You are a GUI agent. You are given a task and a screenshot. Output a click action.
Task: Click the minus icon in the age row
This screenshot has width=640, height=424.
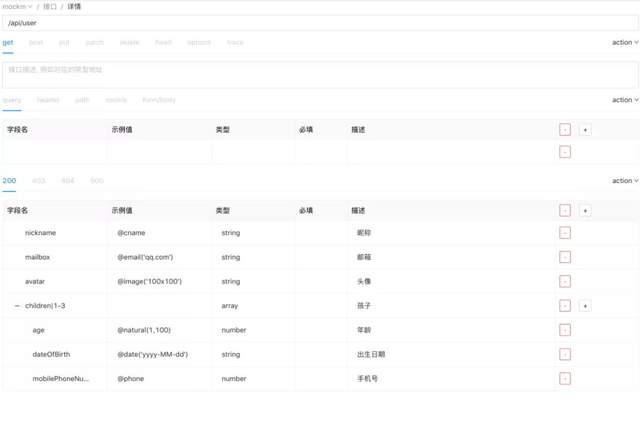tap(565, 330)
